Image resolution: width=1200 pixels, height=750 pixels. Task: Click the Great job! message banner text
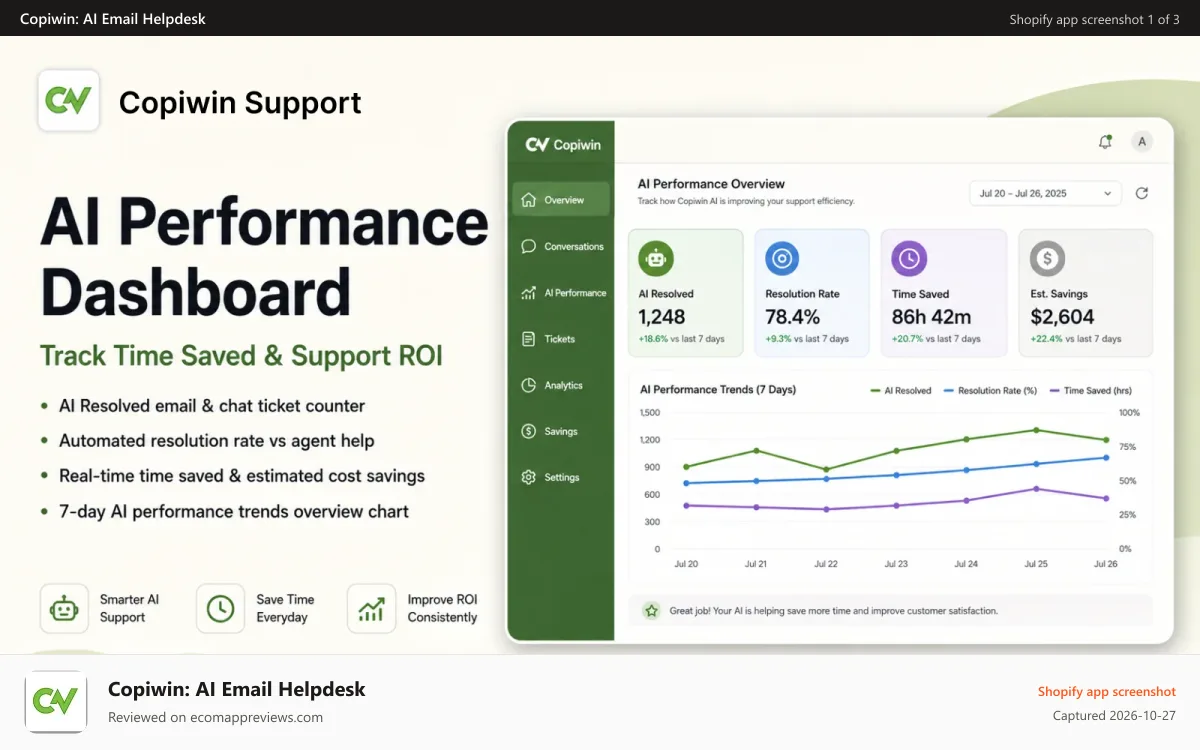[x=833, y=610]
